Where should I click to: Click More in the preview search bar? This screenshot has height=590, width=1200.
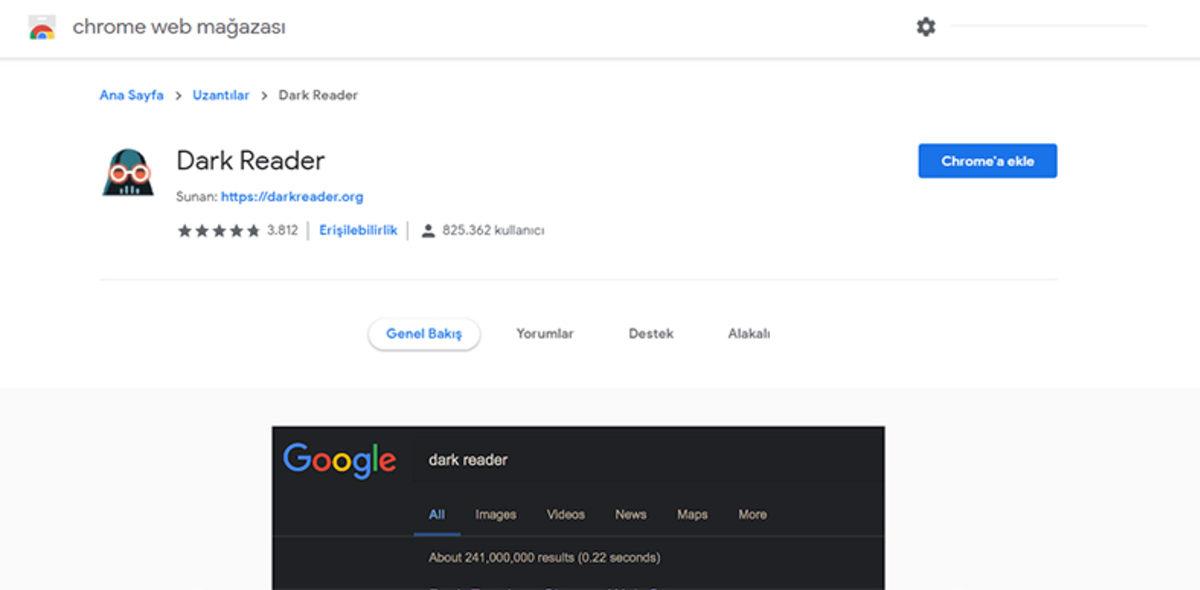tap(752, 514)
